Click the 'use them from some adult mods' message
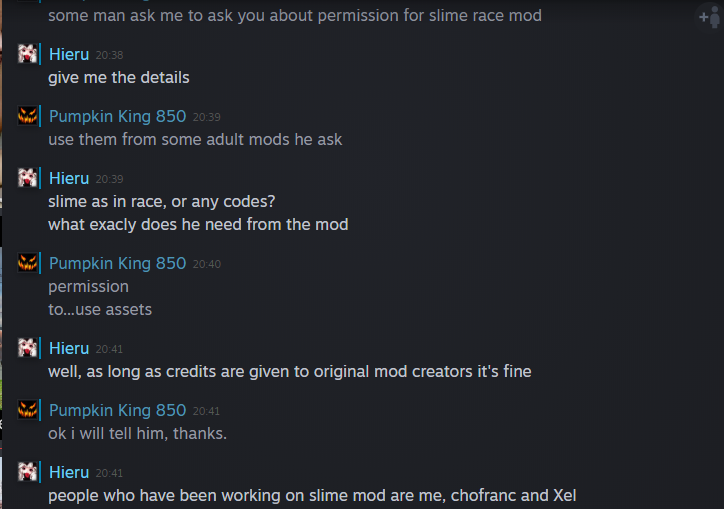Screen dimensions: 724x509 [195, 139]
